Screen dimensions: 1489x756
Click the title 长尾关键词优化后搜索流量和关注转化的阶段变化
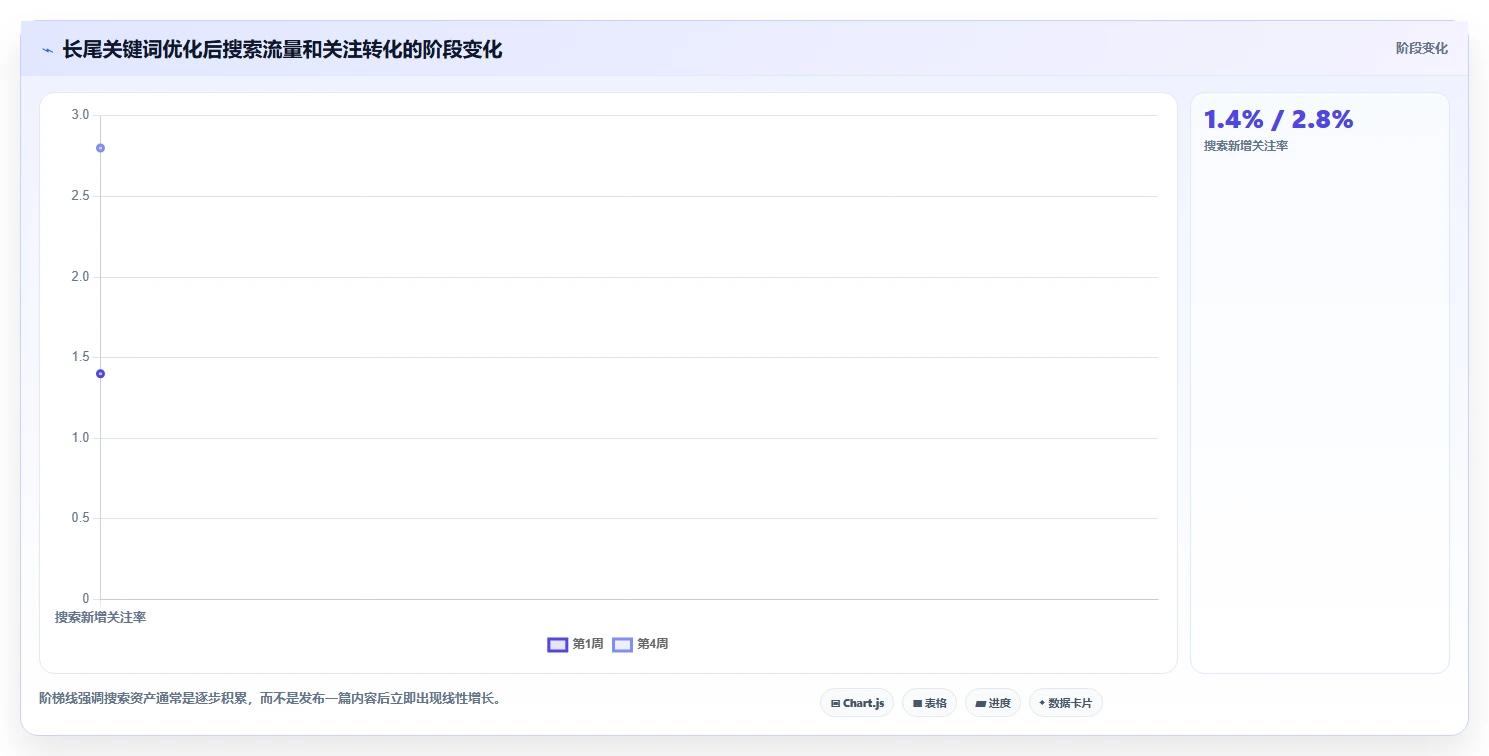[x=282, y=50]
